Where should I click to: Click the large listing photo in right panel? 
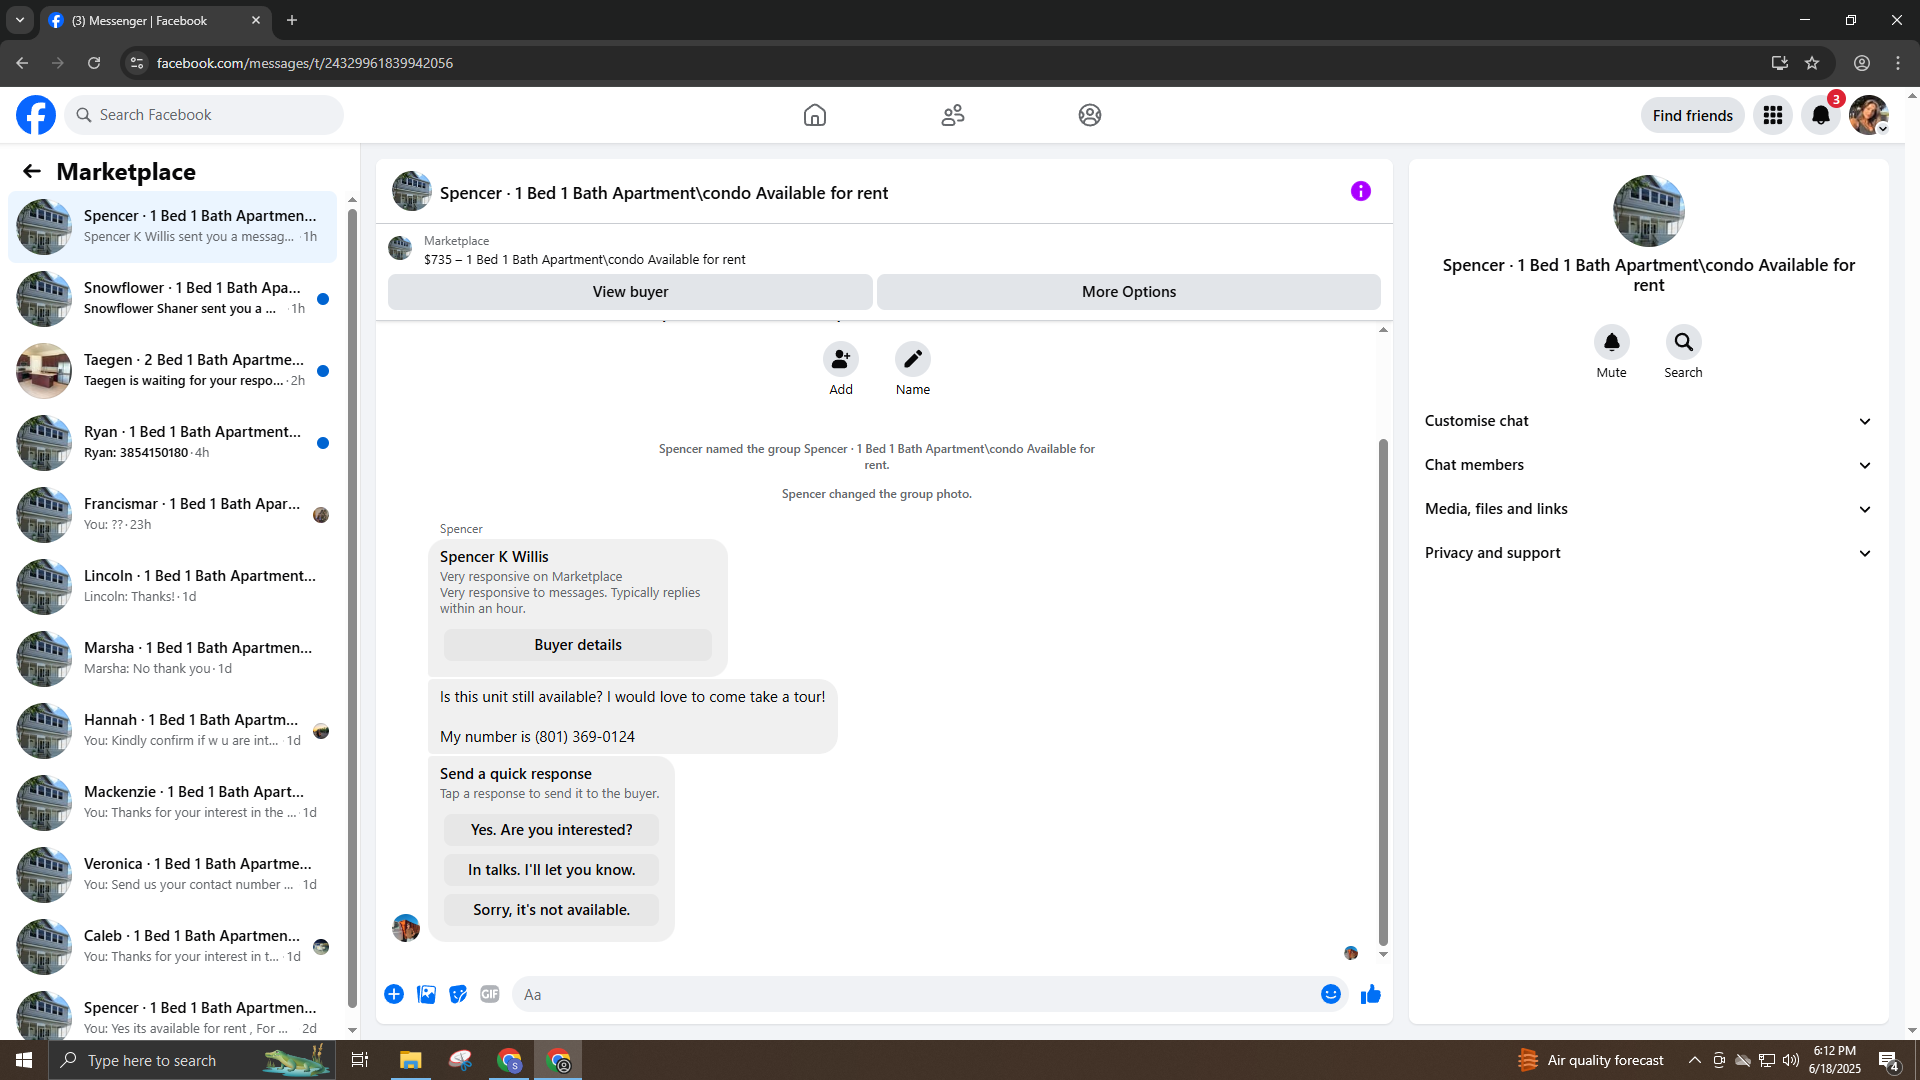coord(1648,211)
